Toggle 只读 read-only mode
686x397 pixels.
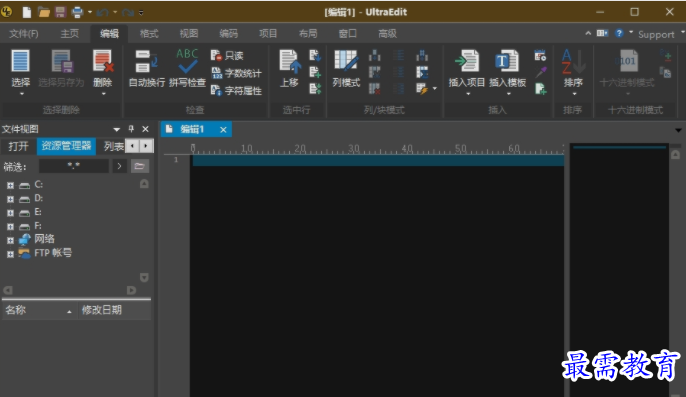pos(227,56)
